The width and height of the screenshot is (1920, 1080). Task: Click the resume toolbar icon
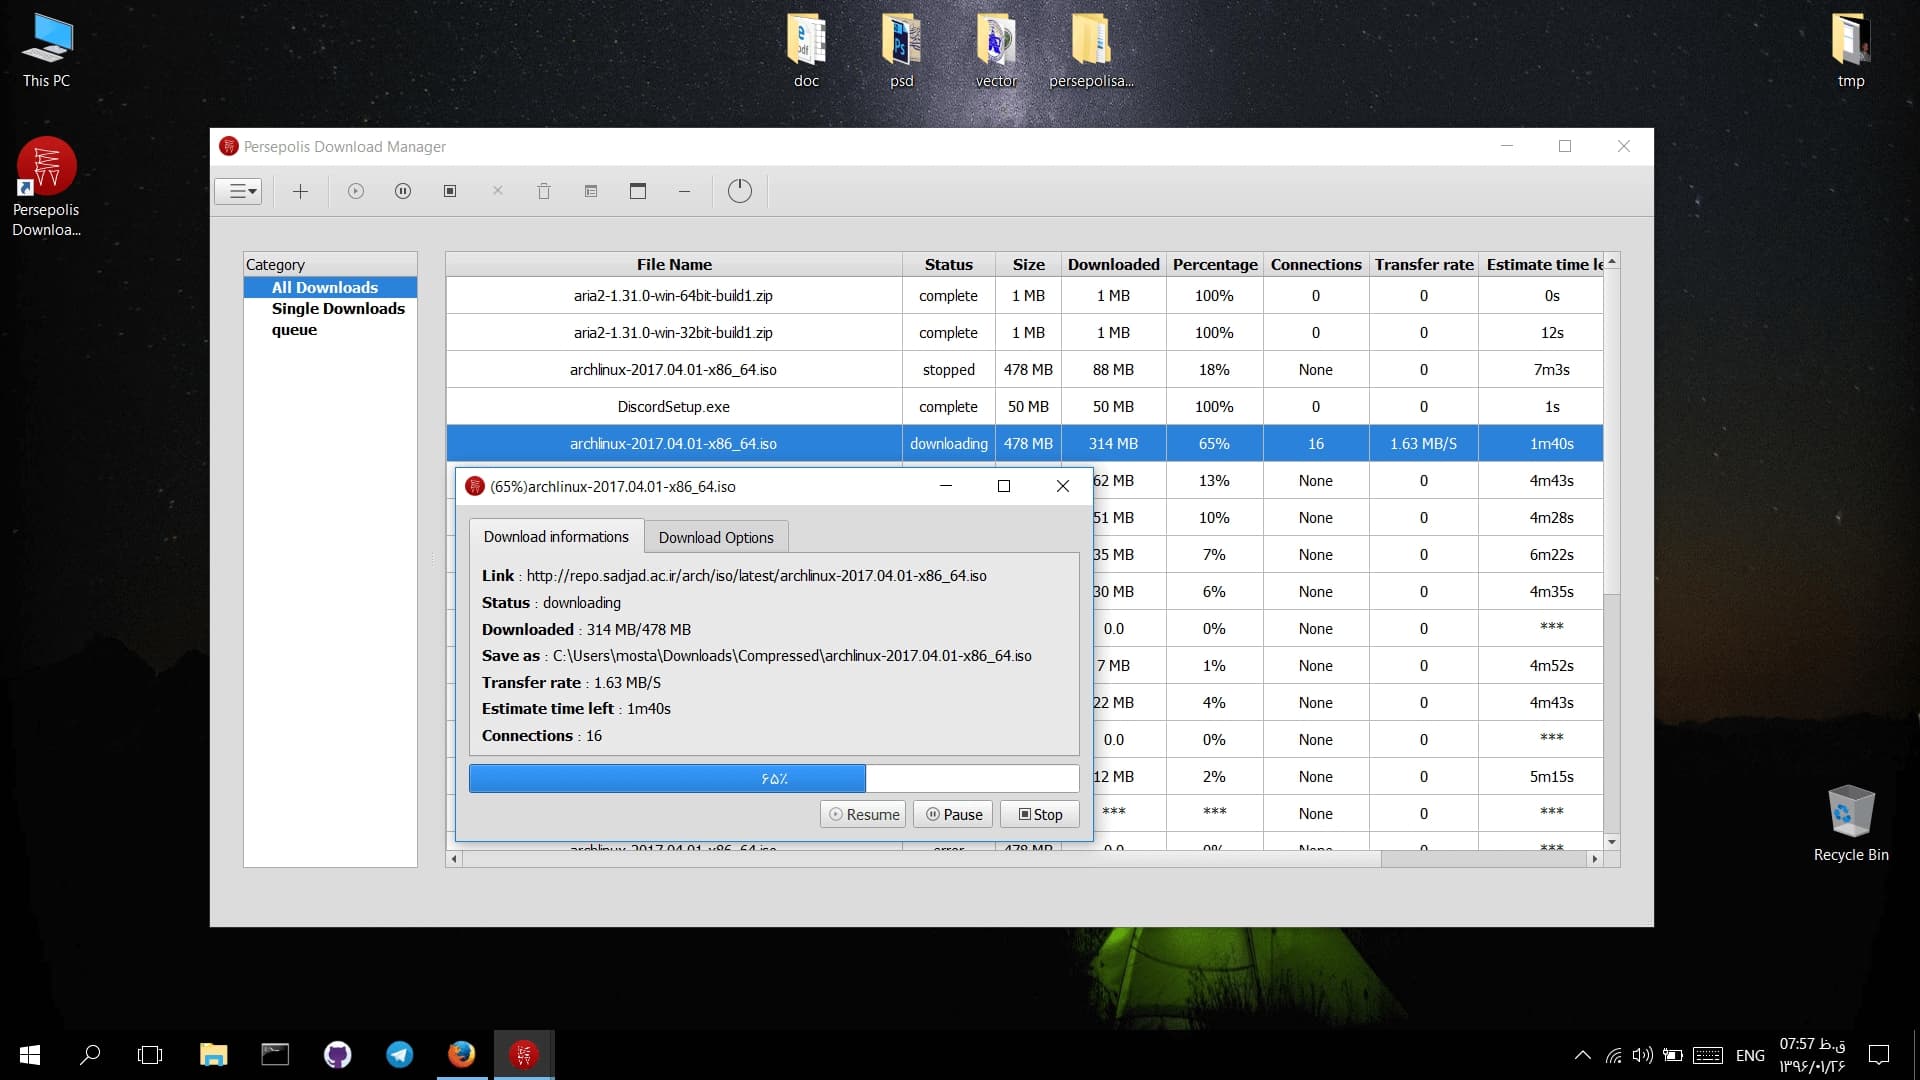point(356,191)
